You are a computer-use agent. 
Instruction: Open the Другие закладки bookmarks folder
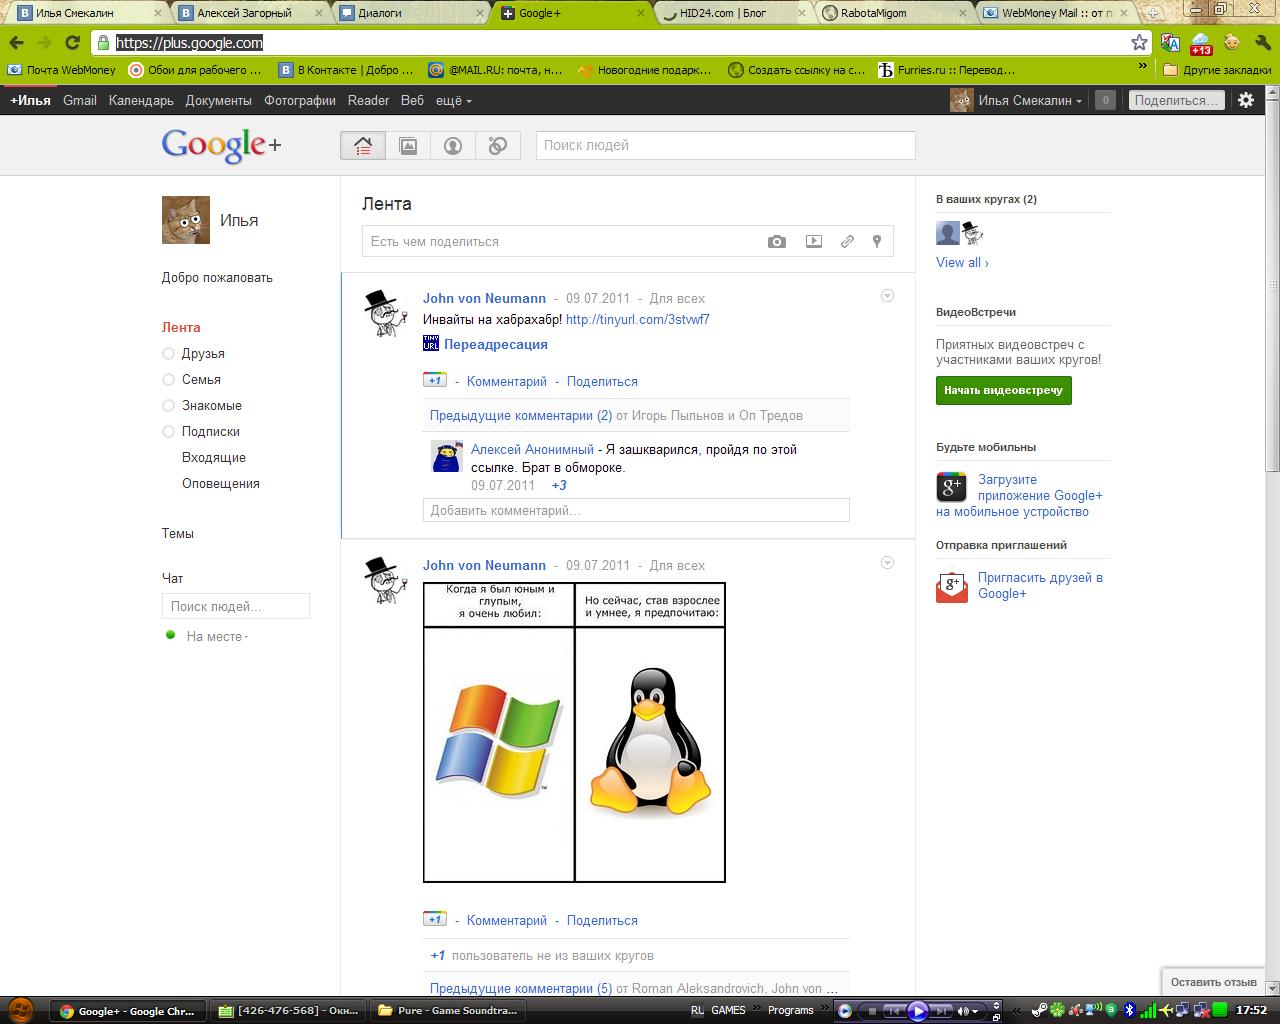point(1217,70)
